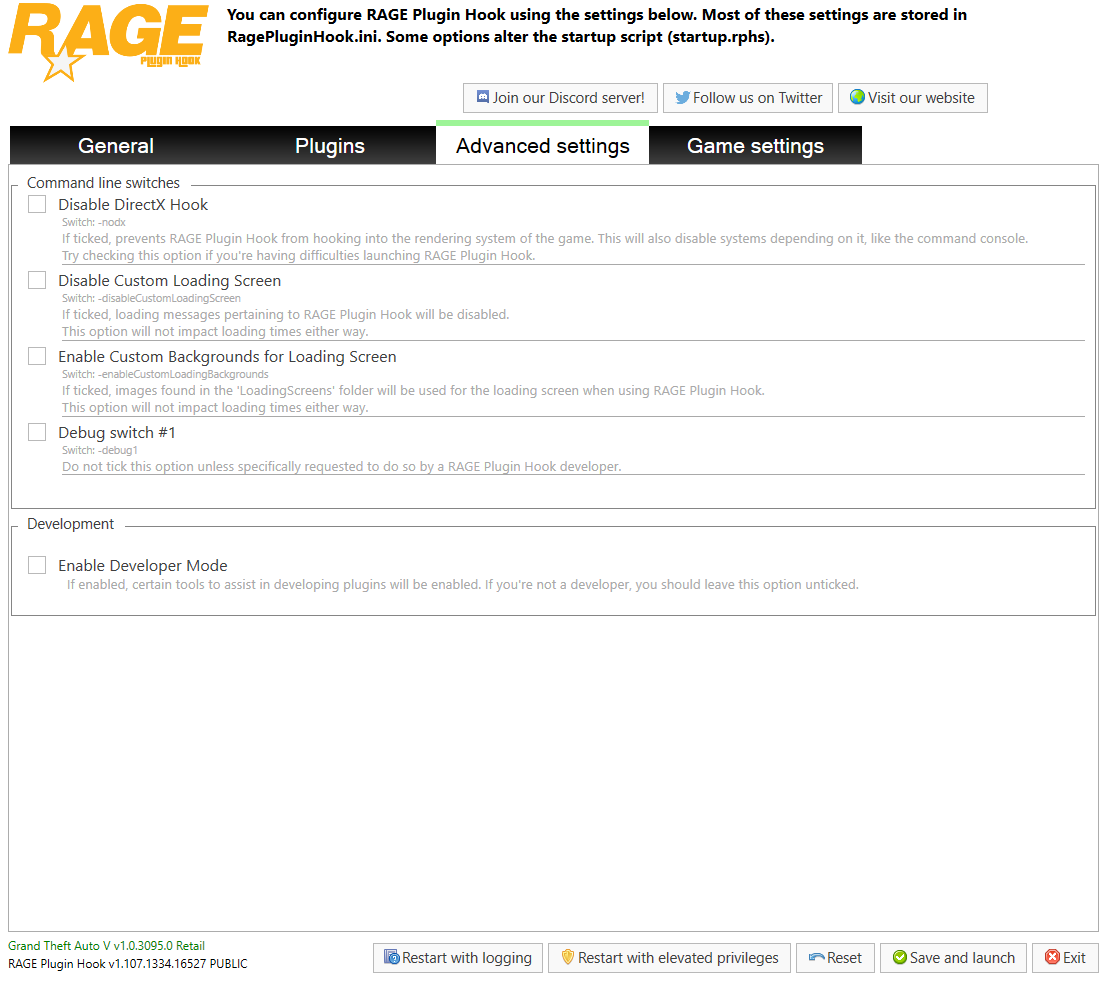Viewport: 1108px width, 982px height.
Task: Click the Switch: -nodx text
Action: click(x=93, y=222)
